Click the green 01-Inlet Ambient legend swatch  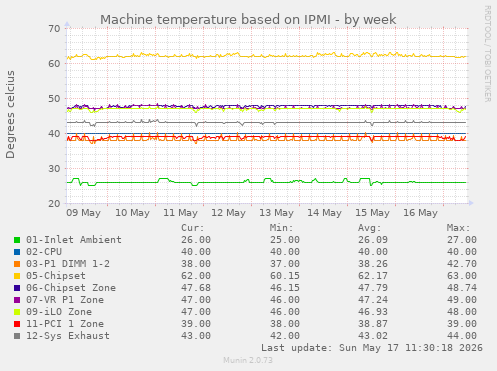pos(17,240)
